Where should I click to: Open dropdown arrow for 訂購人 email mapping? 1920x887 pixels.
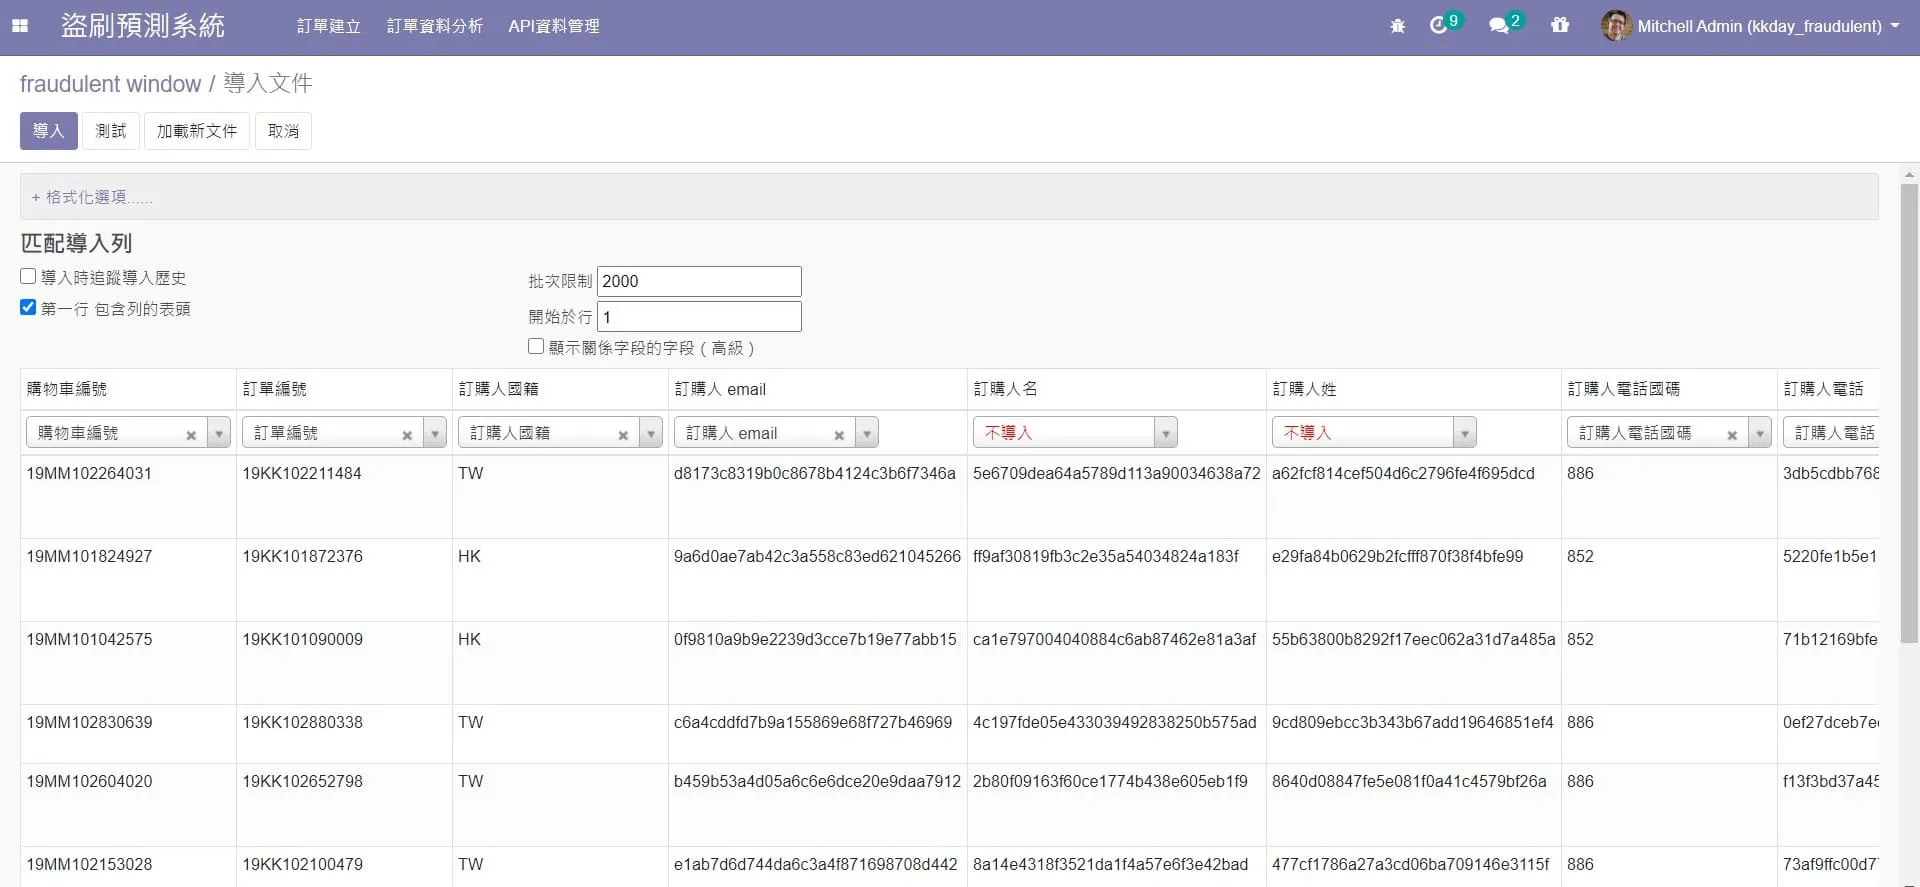pyautogui.click(x=867, y=433)
